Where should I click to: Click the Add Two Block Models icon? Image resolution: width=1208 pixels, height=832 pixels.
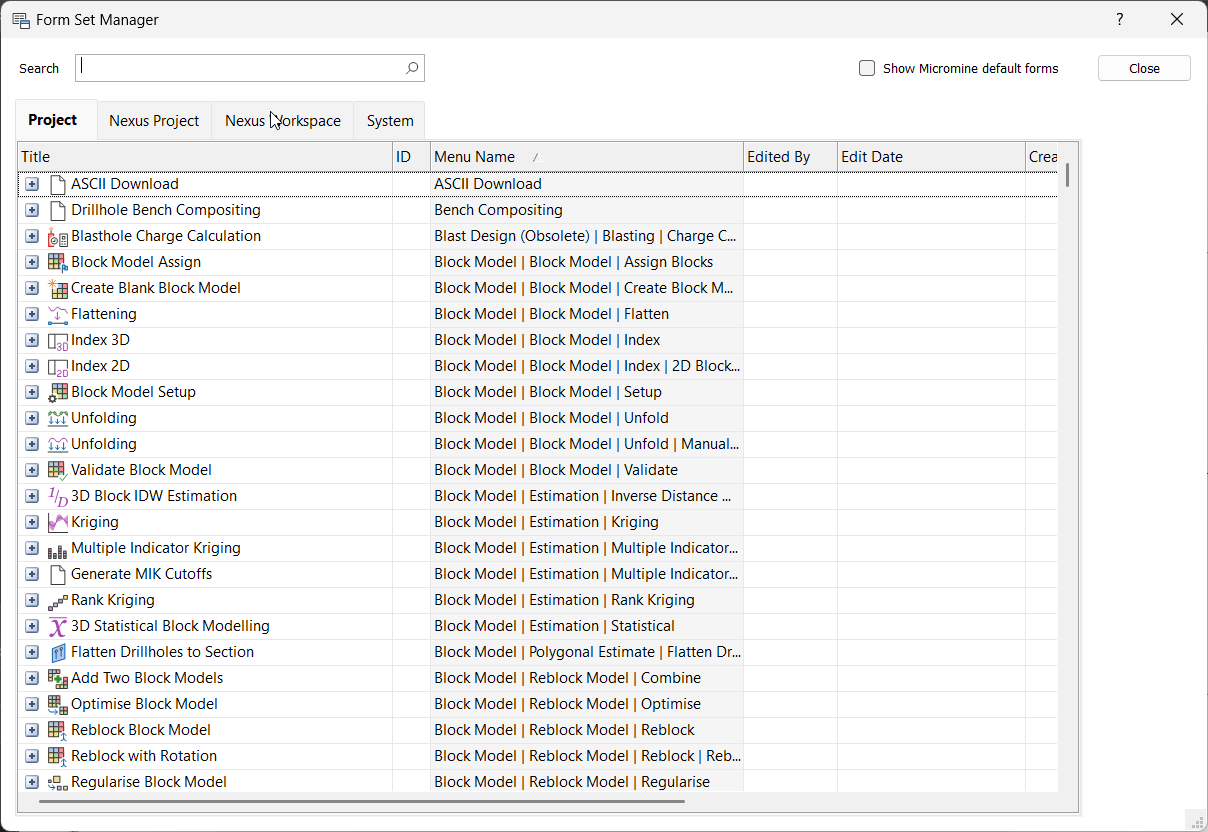tap(58, 678)
